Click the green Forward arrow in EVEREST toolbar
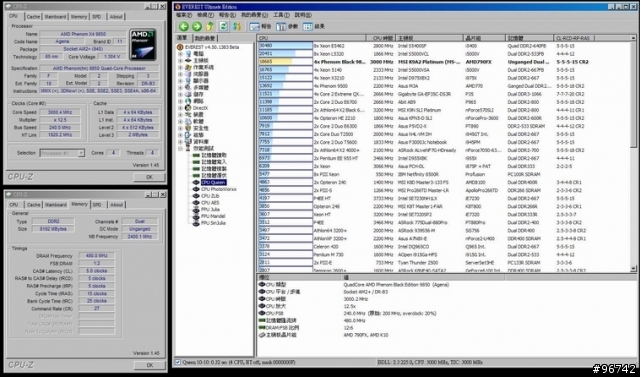This screenshot has height=377, width=640. point(197,27)
